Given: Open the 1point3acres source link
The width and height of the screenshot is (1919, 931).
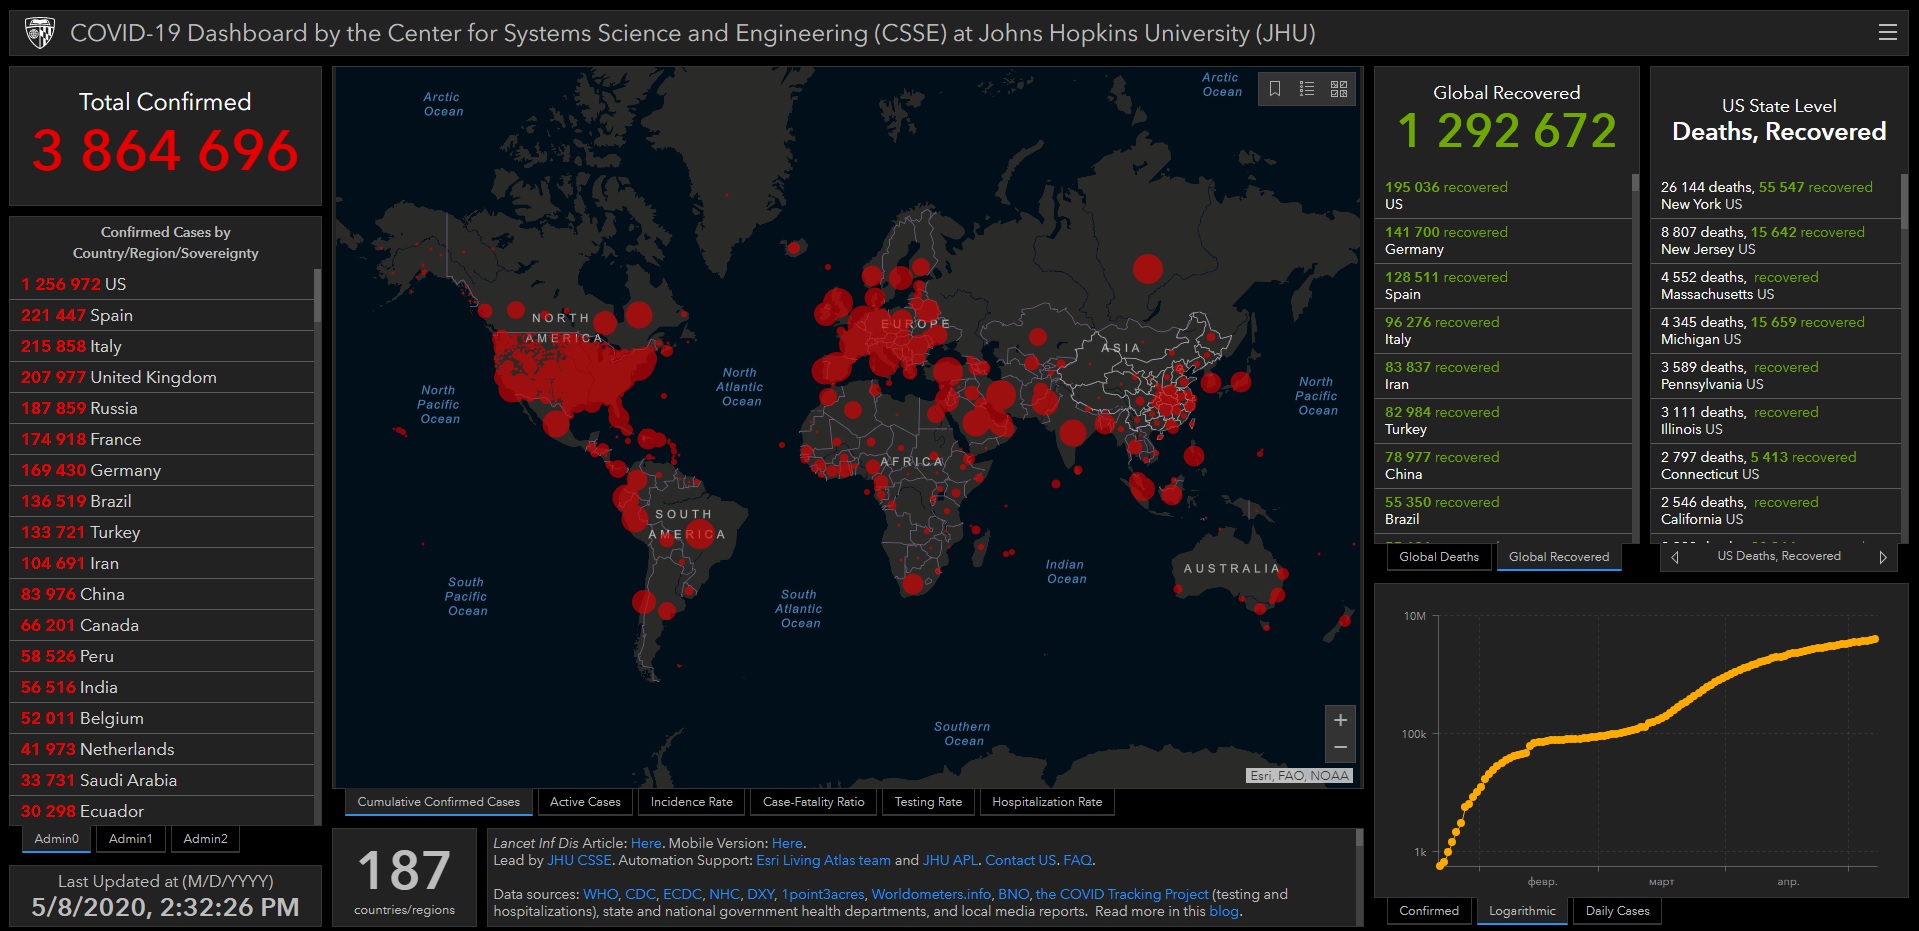Looking at the screenshot, I should (822, 894).
